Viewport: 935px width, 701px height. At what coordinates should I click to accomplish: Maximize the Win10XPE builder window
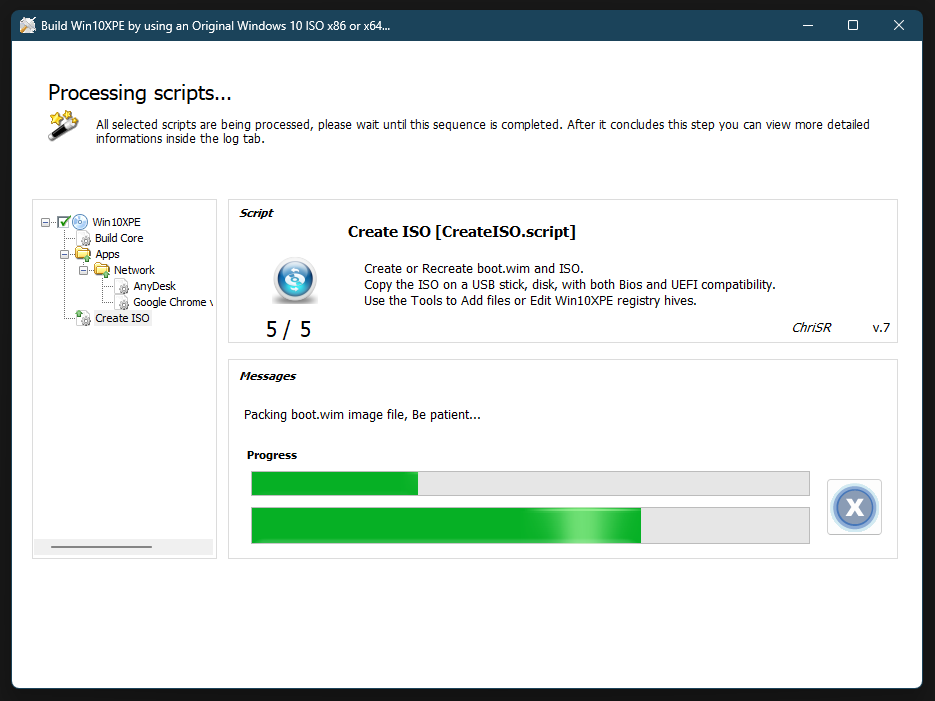[x=853, y=26]
